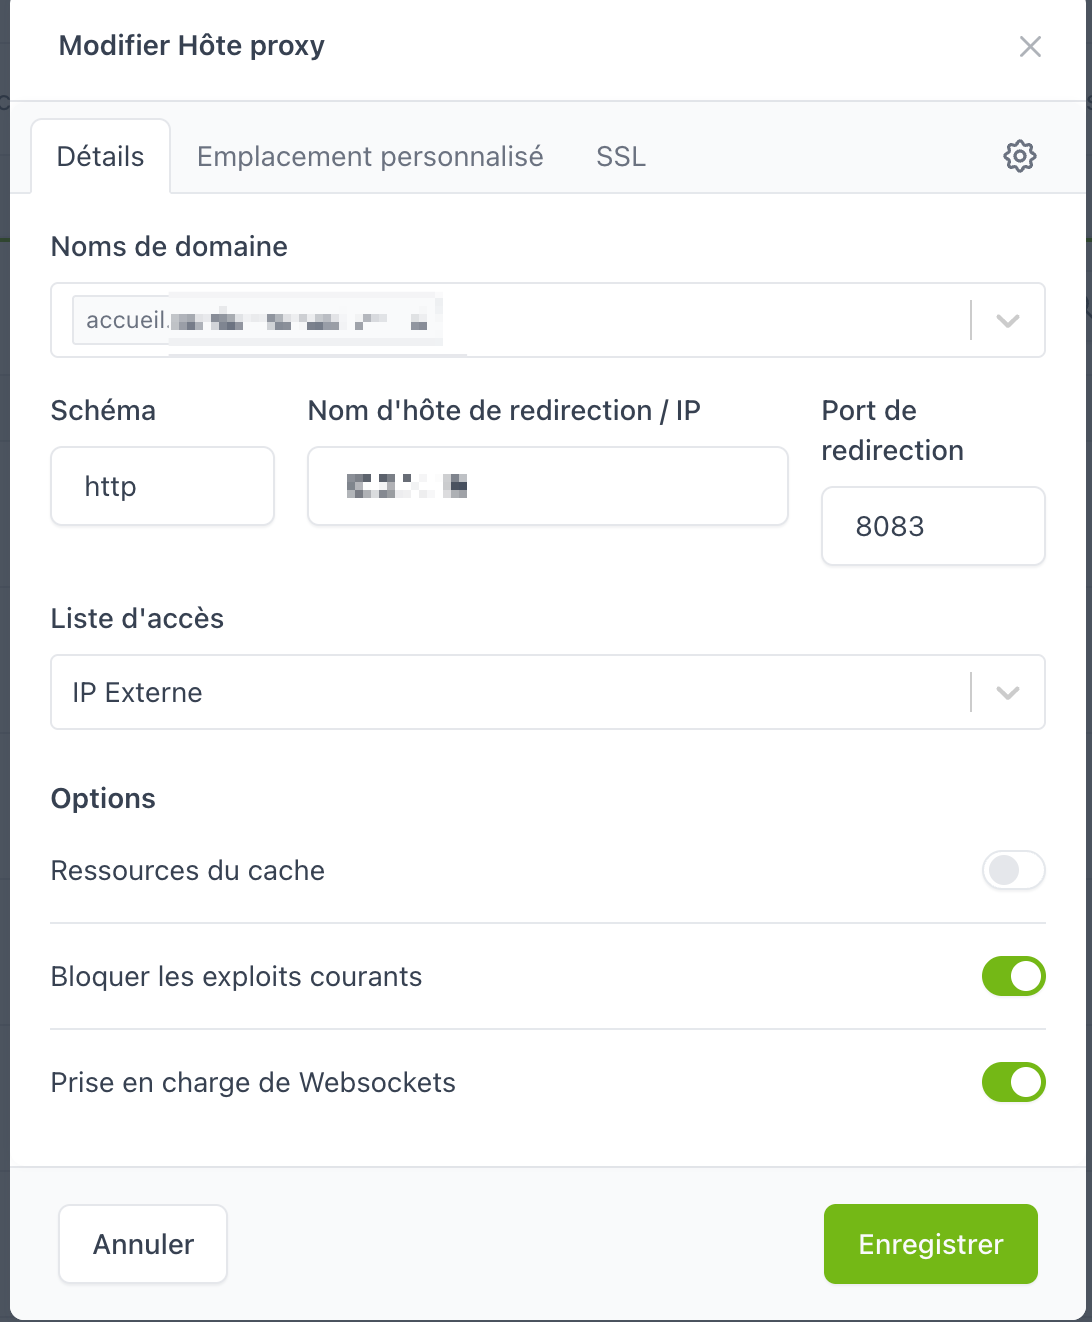Click the Modifier Hôte proxy dialog title

[x=190, y=46]
